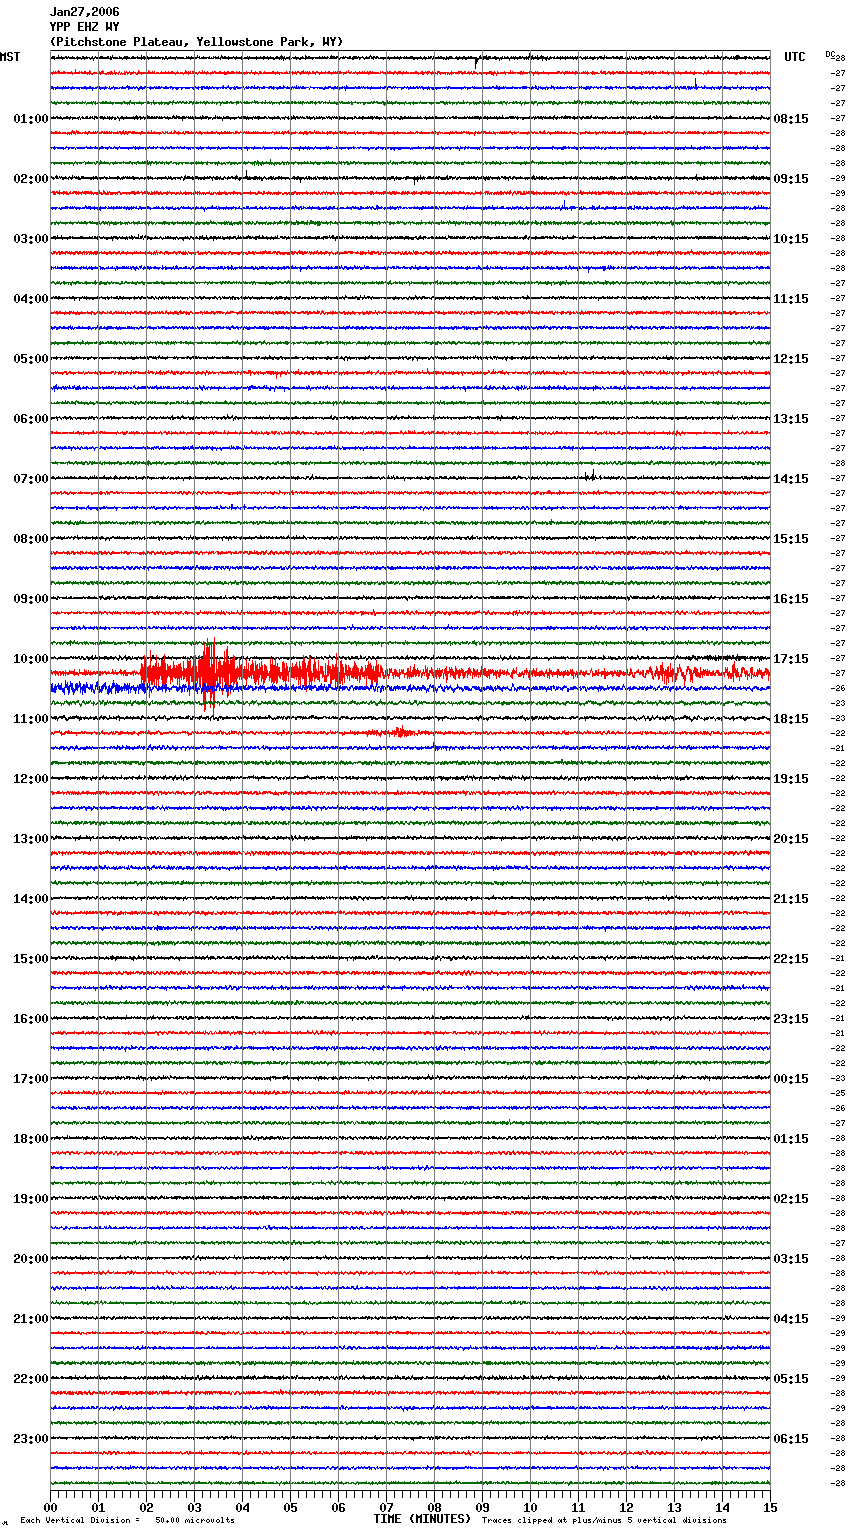Click the large red seismic event burst
Image resolution: width=850 pixels, height=1534 pixels.
pos(262,672)
